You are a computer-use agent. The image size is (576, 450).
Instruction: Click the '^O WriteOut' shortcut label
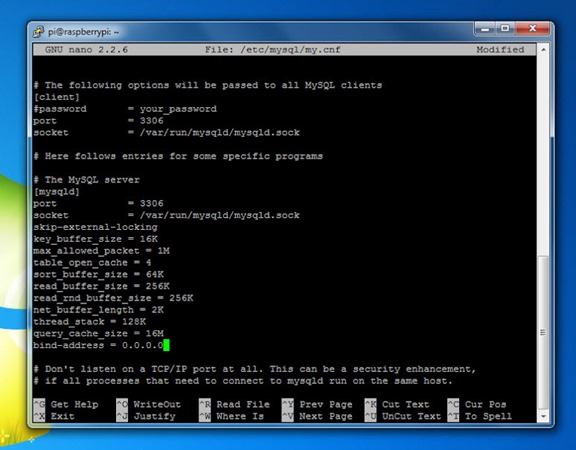149,404
